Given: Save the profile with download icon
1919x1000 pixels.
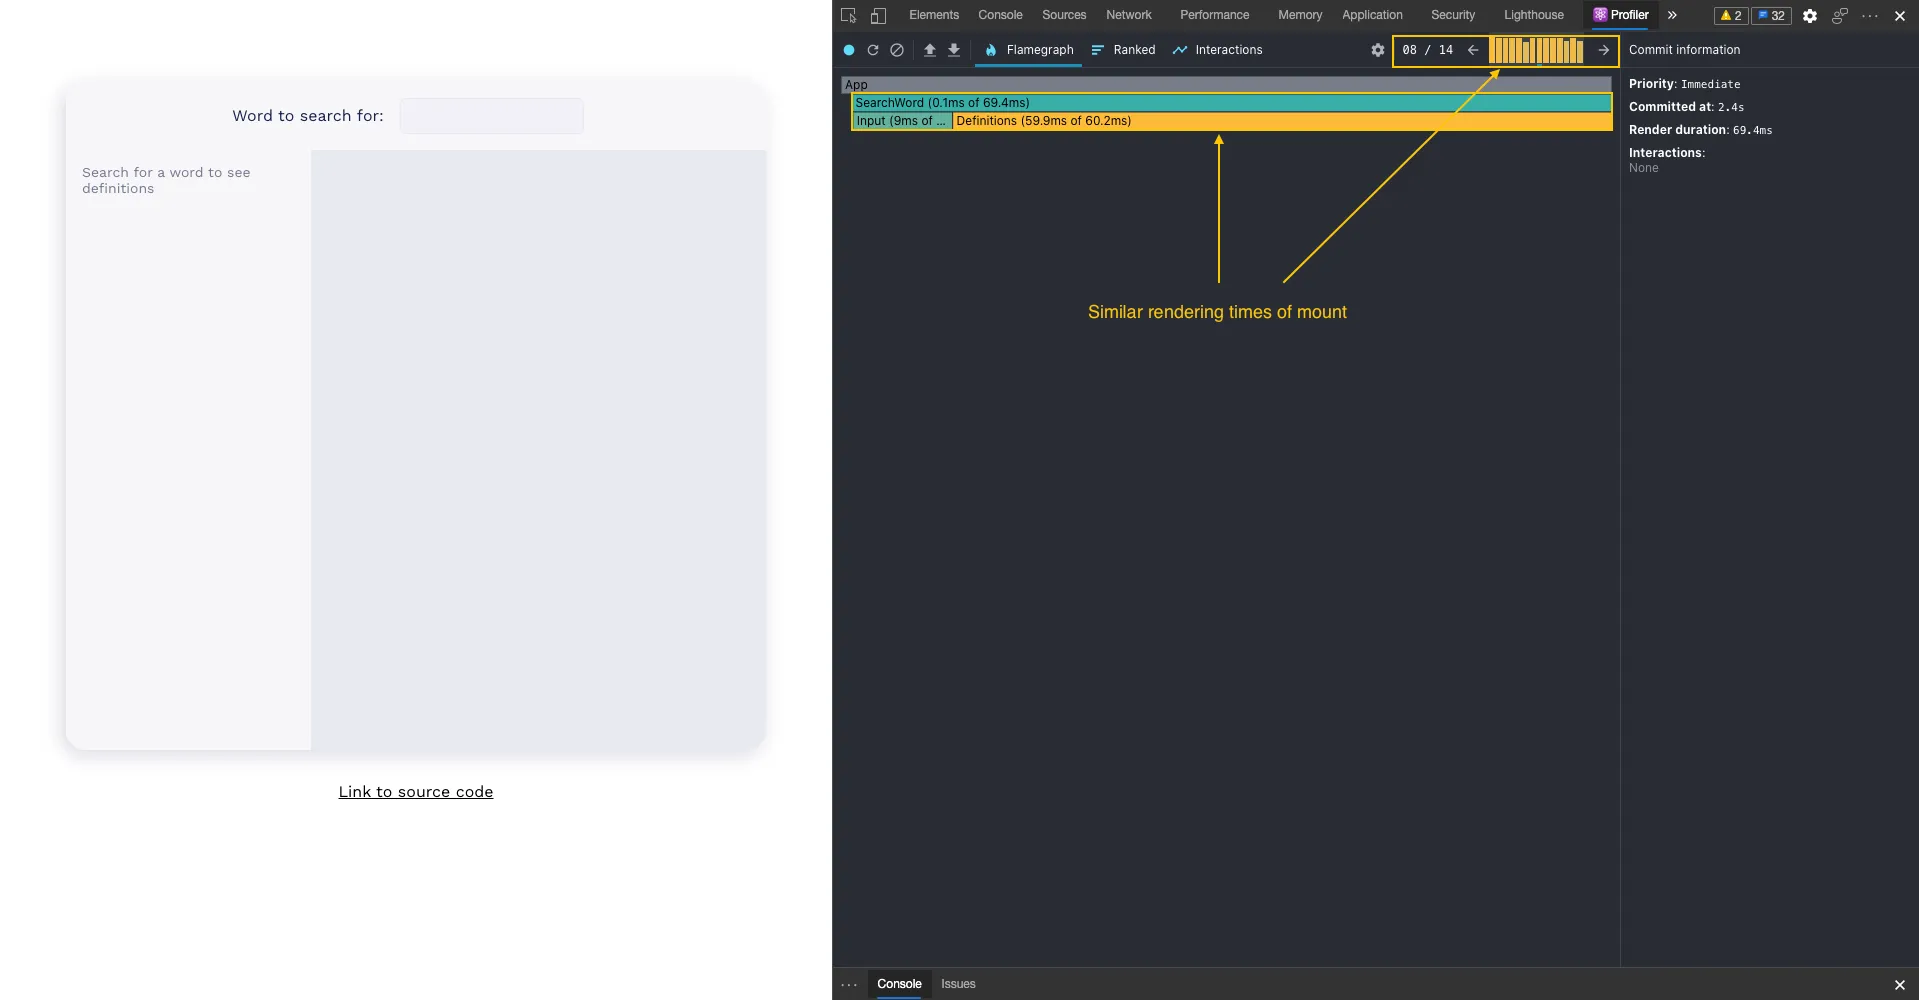Looking at the screenshot, I should click(x=954, y=50).
